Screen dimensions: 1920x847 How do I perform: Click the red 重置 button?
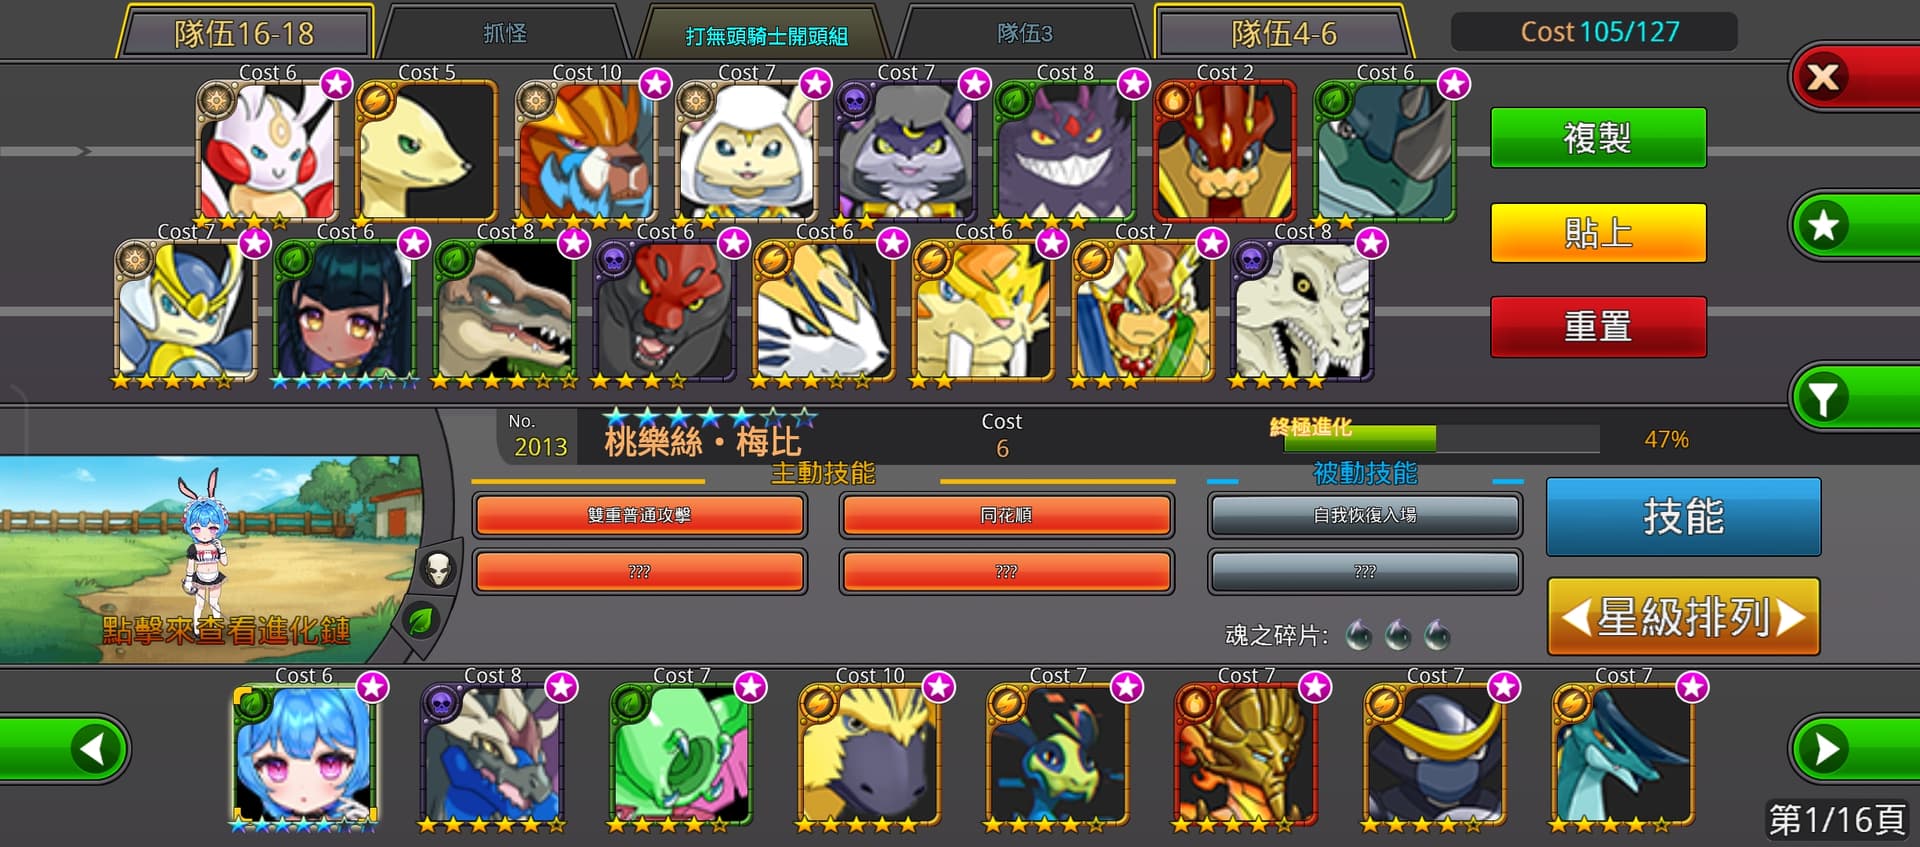pos(1598,326)
